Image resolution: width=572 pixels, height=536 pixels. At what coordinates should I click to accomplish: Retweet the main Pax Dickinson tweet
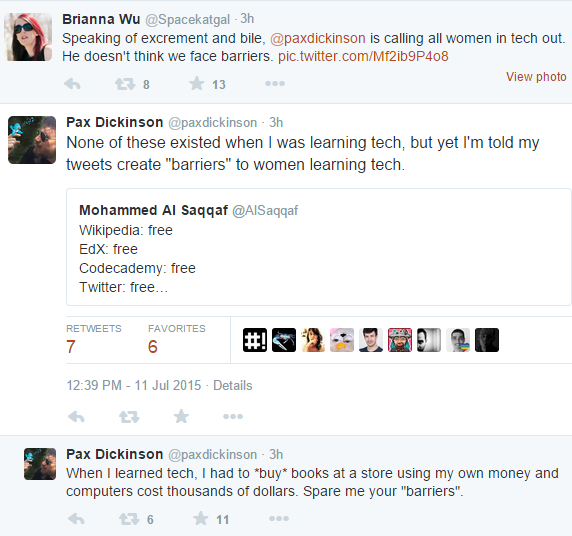pos(129,416)
